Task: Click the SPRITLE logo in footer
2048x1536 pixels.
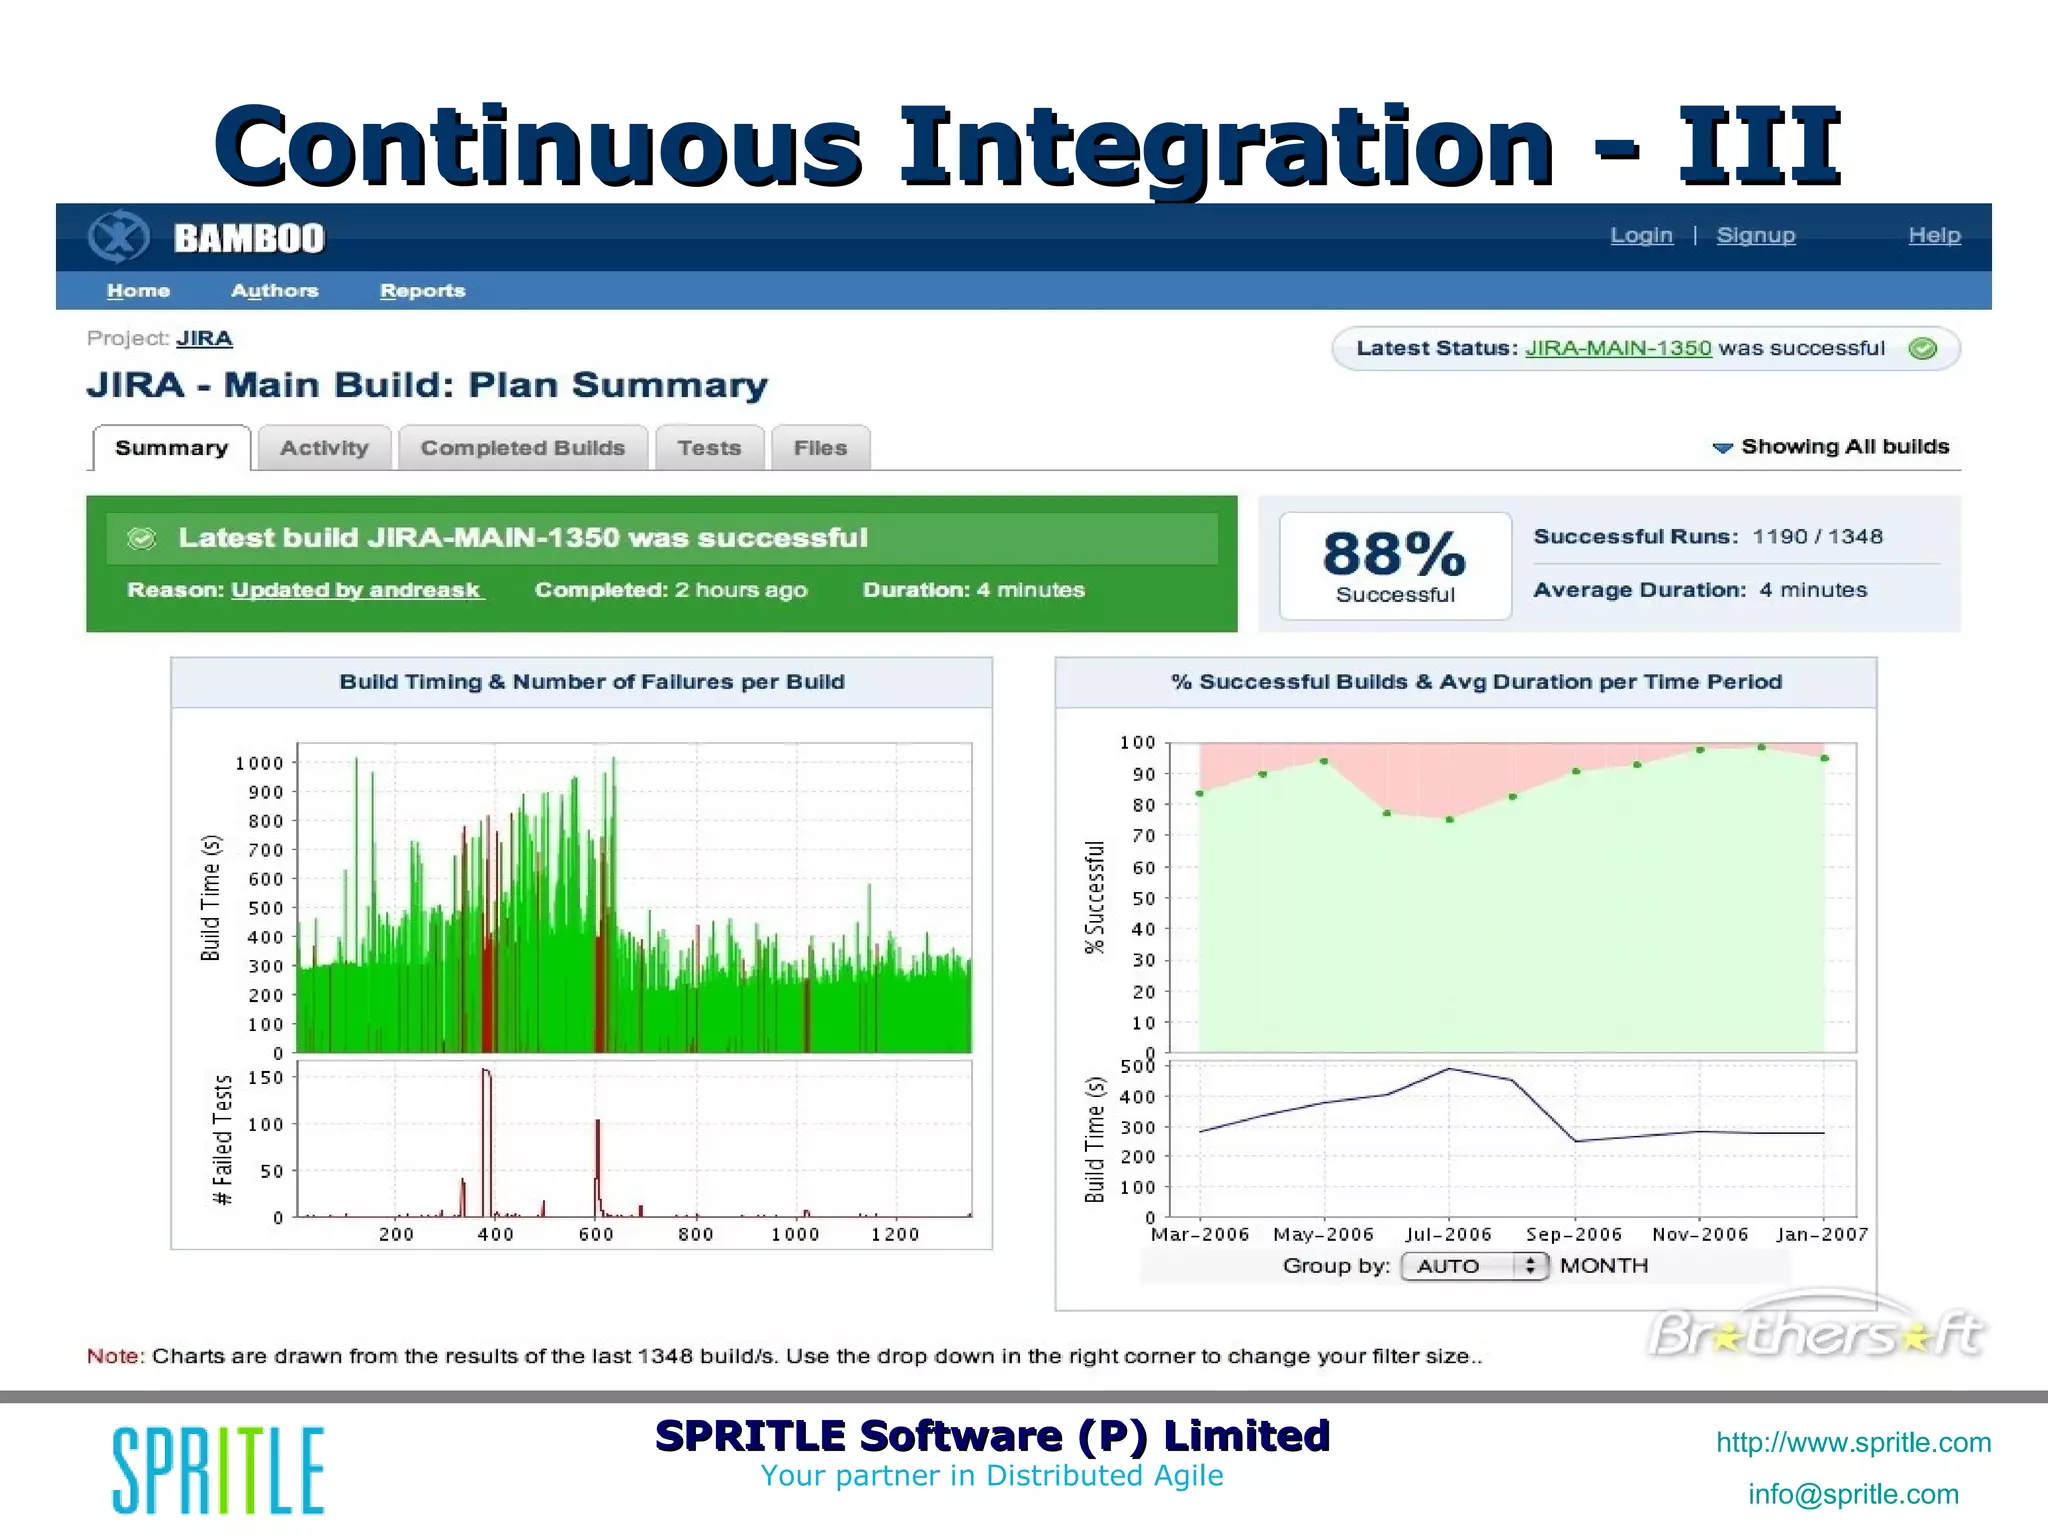Action: [x=218, y=1470]
